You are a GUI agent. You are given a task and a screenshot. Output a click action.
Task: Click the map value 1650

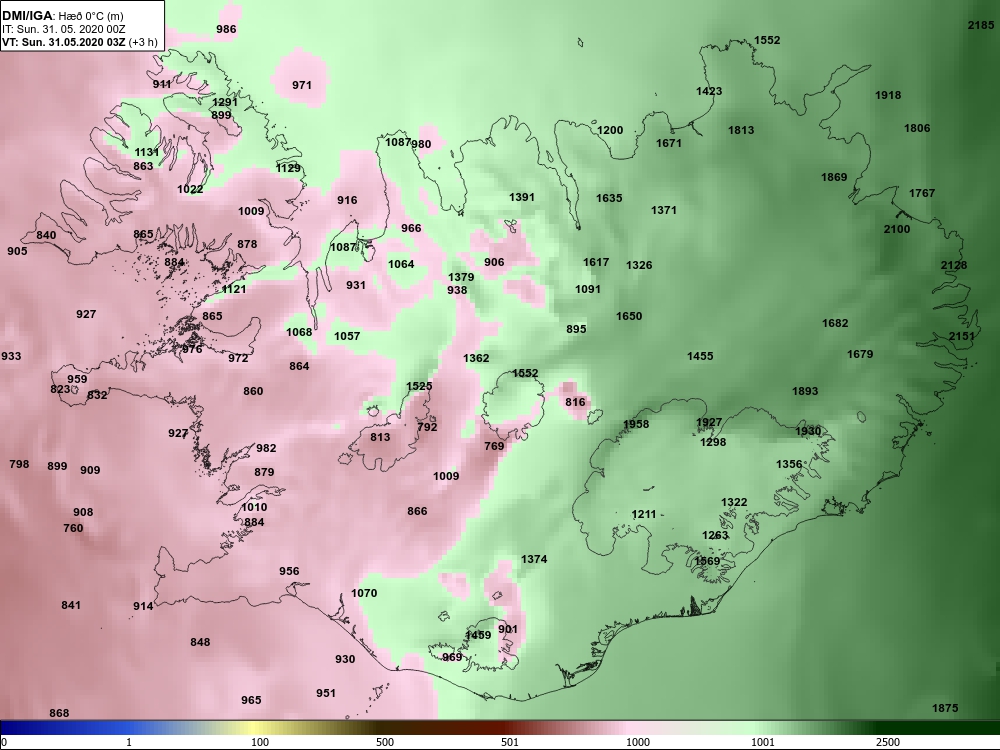click(x=629, y=316)
